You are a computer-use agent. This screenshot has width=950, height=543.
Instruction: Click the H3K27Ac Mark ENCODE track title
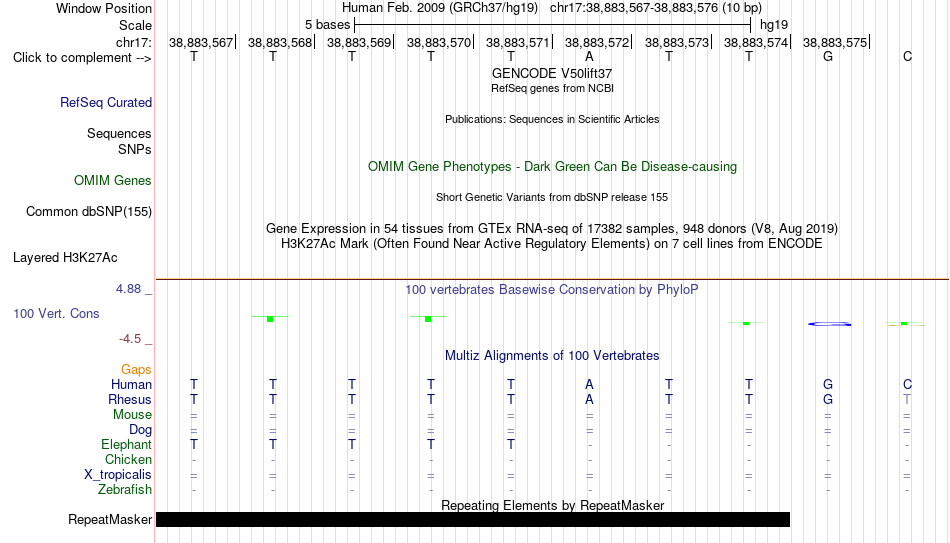tap(552, 244)
